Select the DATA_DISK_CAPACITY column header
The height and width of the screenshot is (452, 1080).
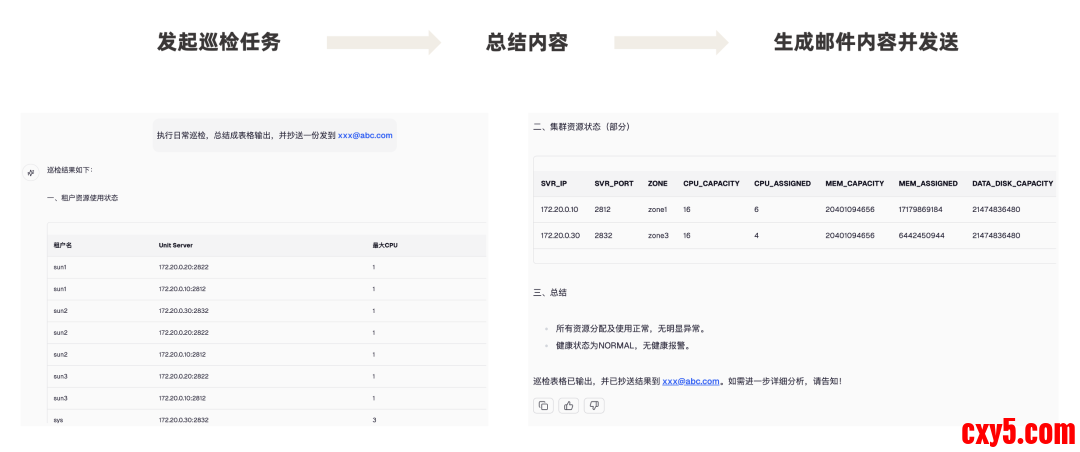[x=1012, y=184]
